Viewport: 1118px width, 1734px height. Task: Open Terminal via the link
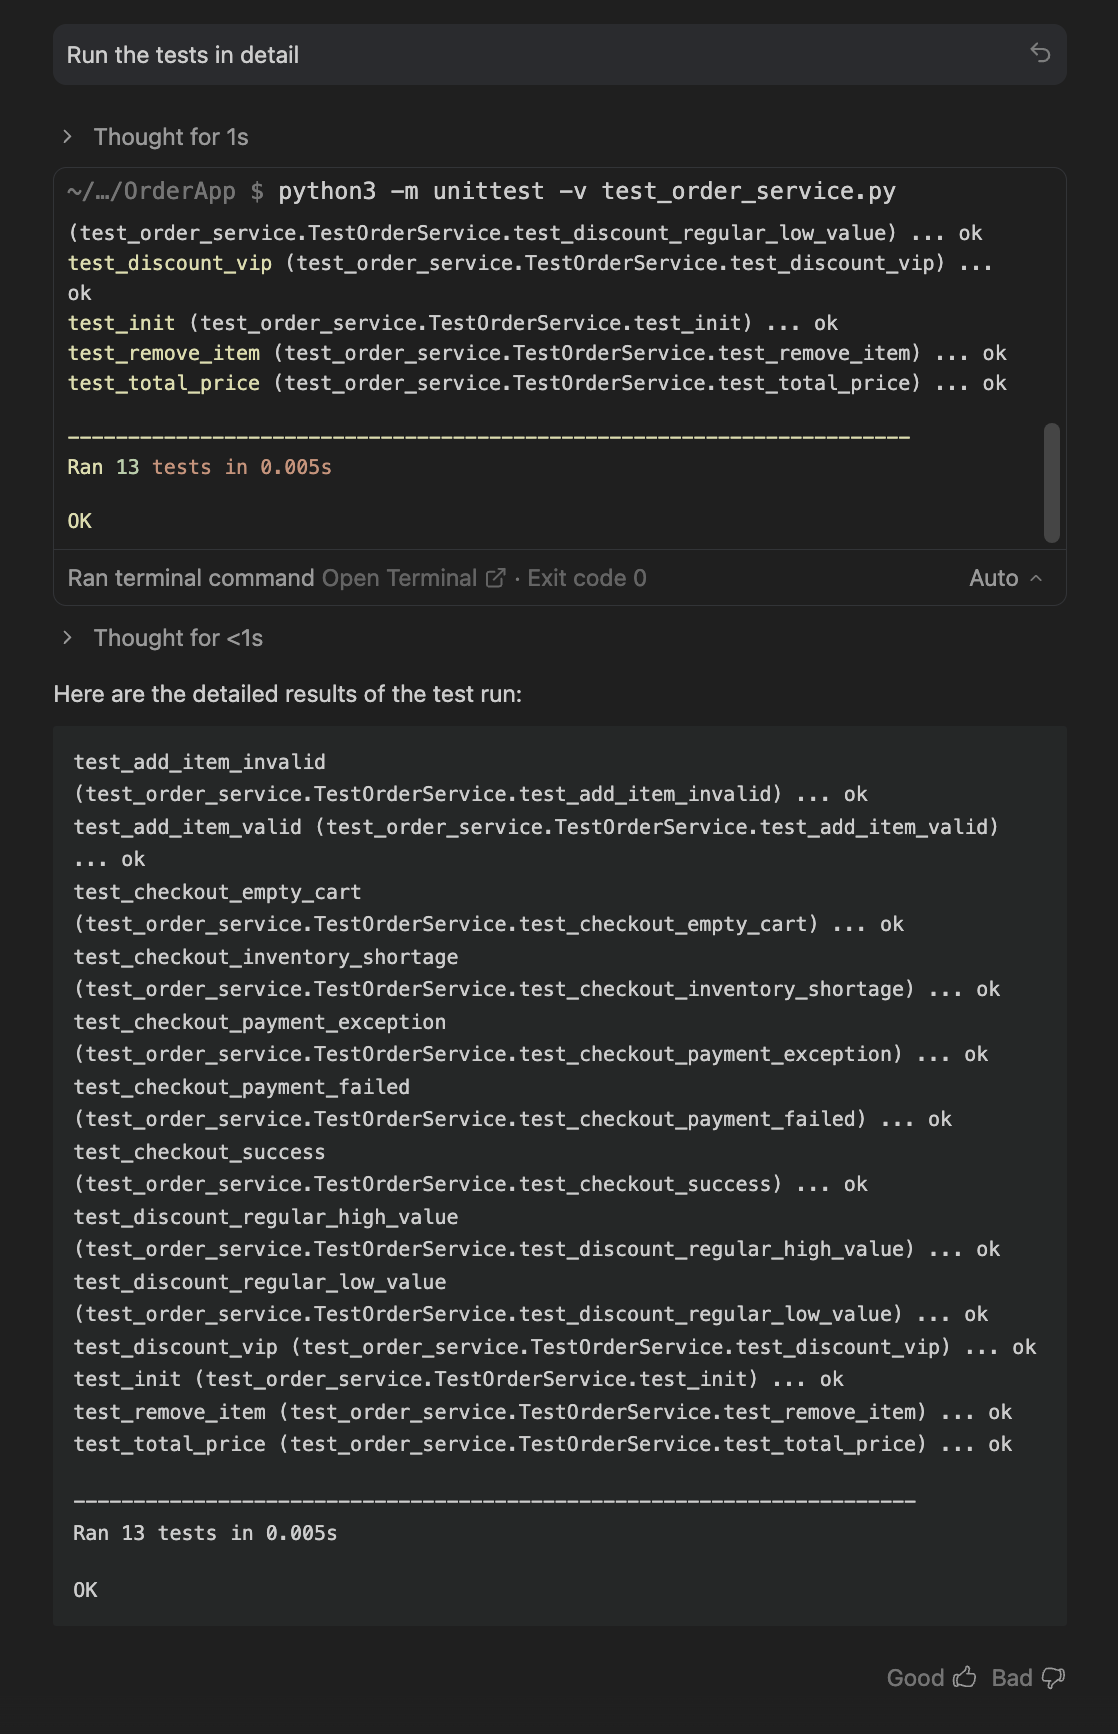click(399, 578)
